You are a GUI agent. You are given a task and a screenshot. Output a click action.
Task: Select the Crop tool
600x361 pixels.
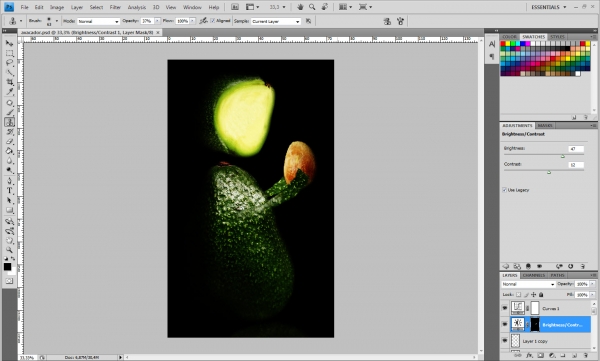9,82
